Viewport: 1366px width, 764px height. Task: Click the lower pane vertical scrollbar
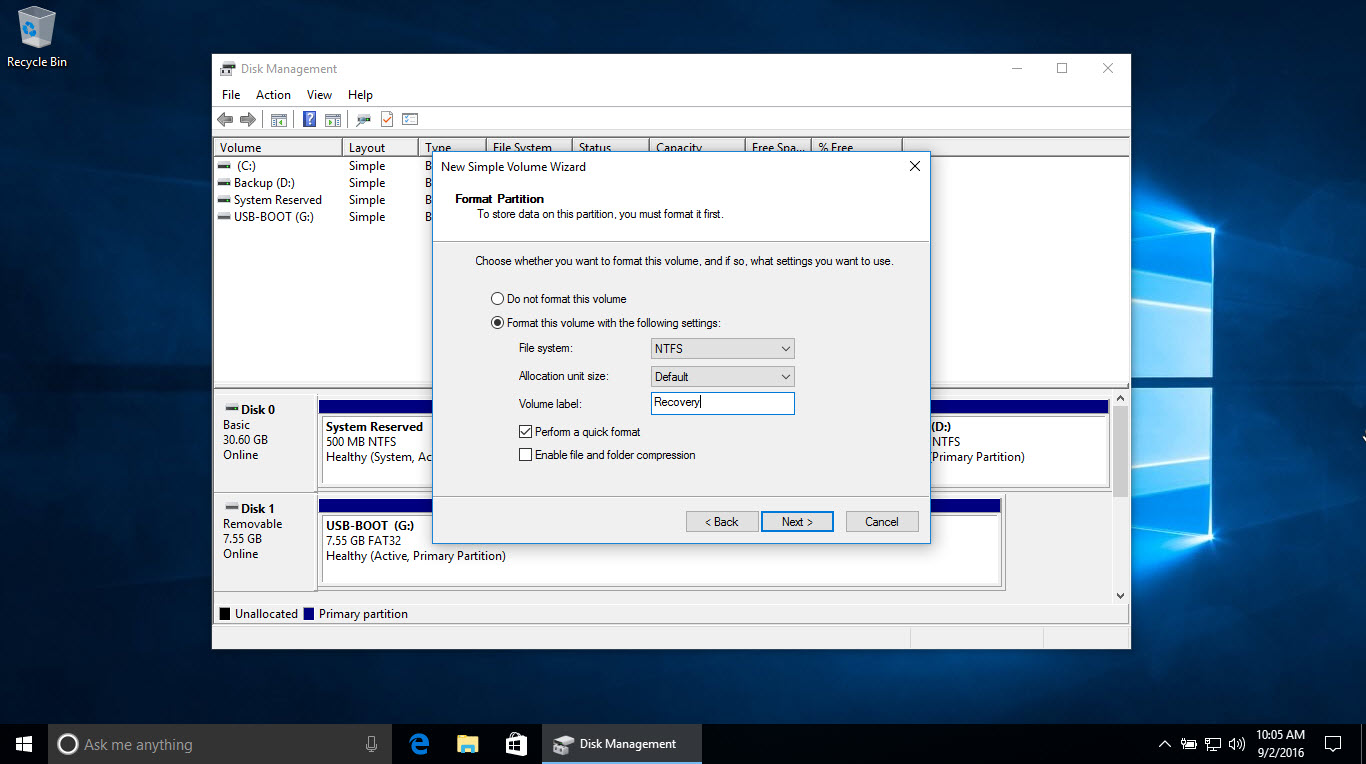coord(1121,450)
